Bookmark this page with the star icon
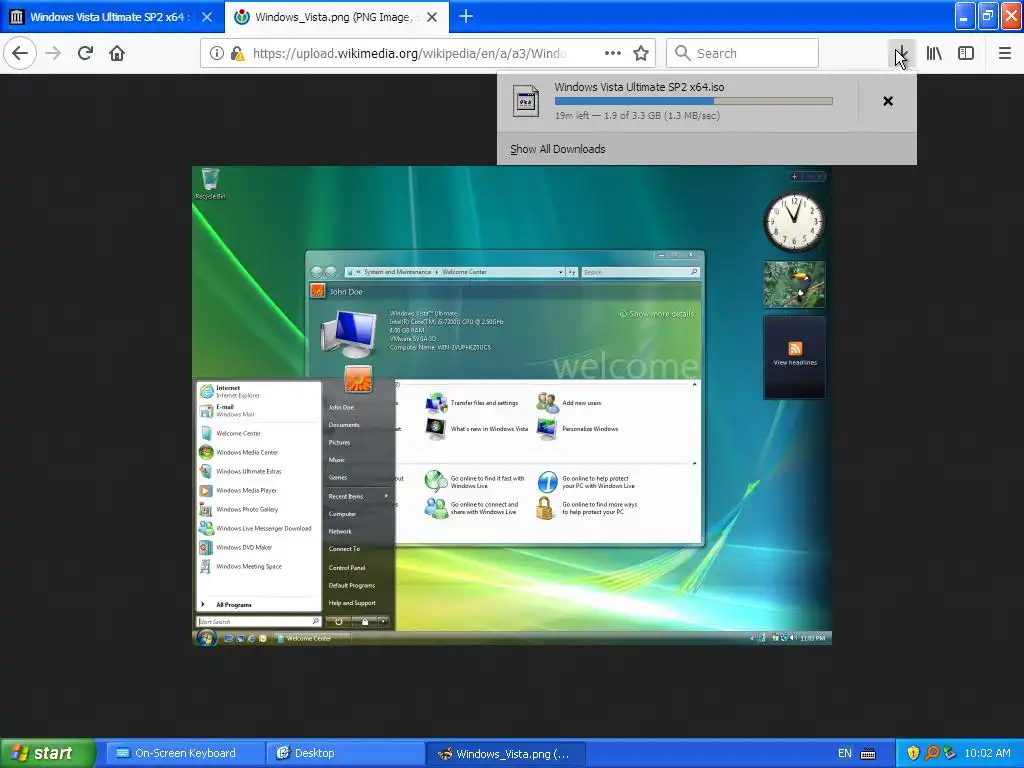 641,53
